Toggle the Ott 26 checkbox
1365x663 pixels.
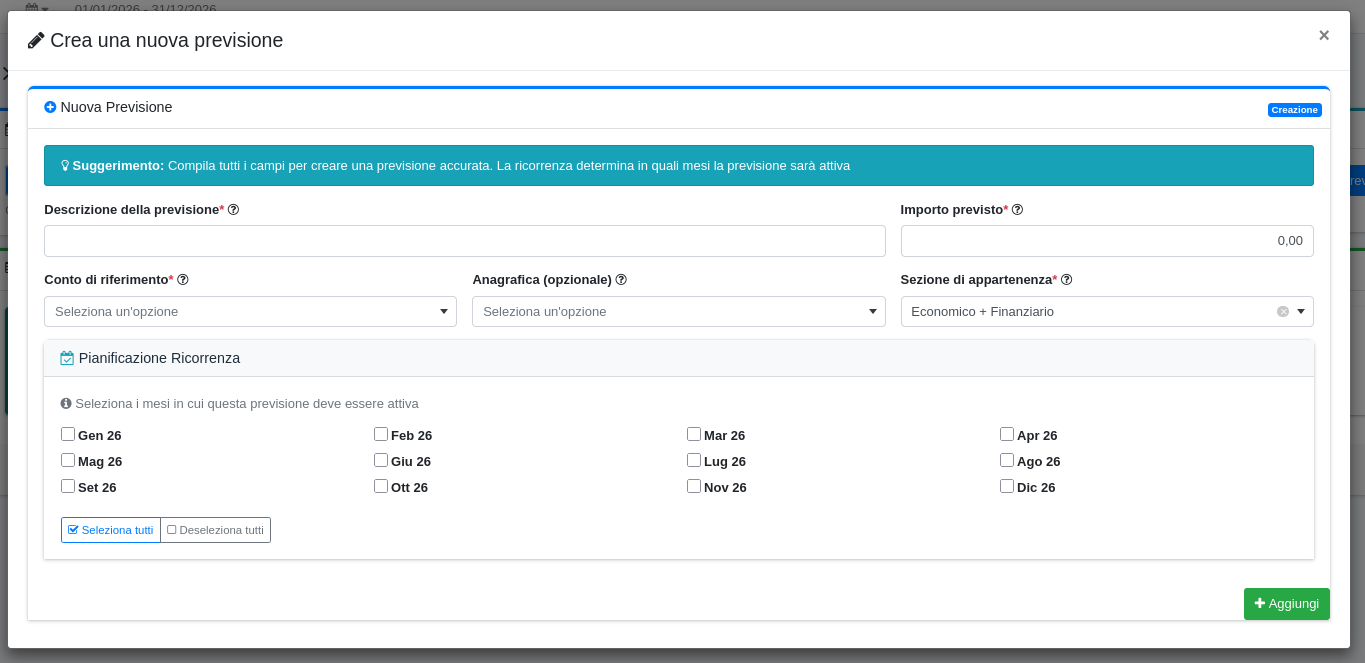[x=381, y=486]
